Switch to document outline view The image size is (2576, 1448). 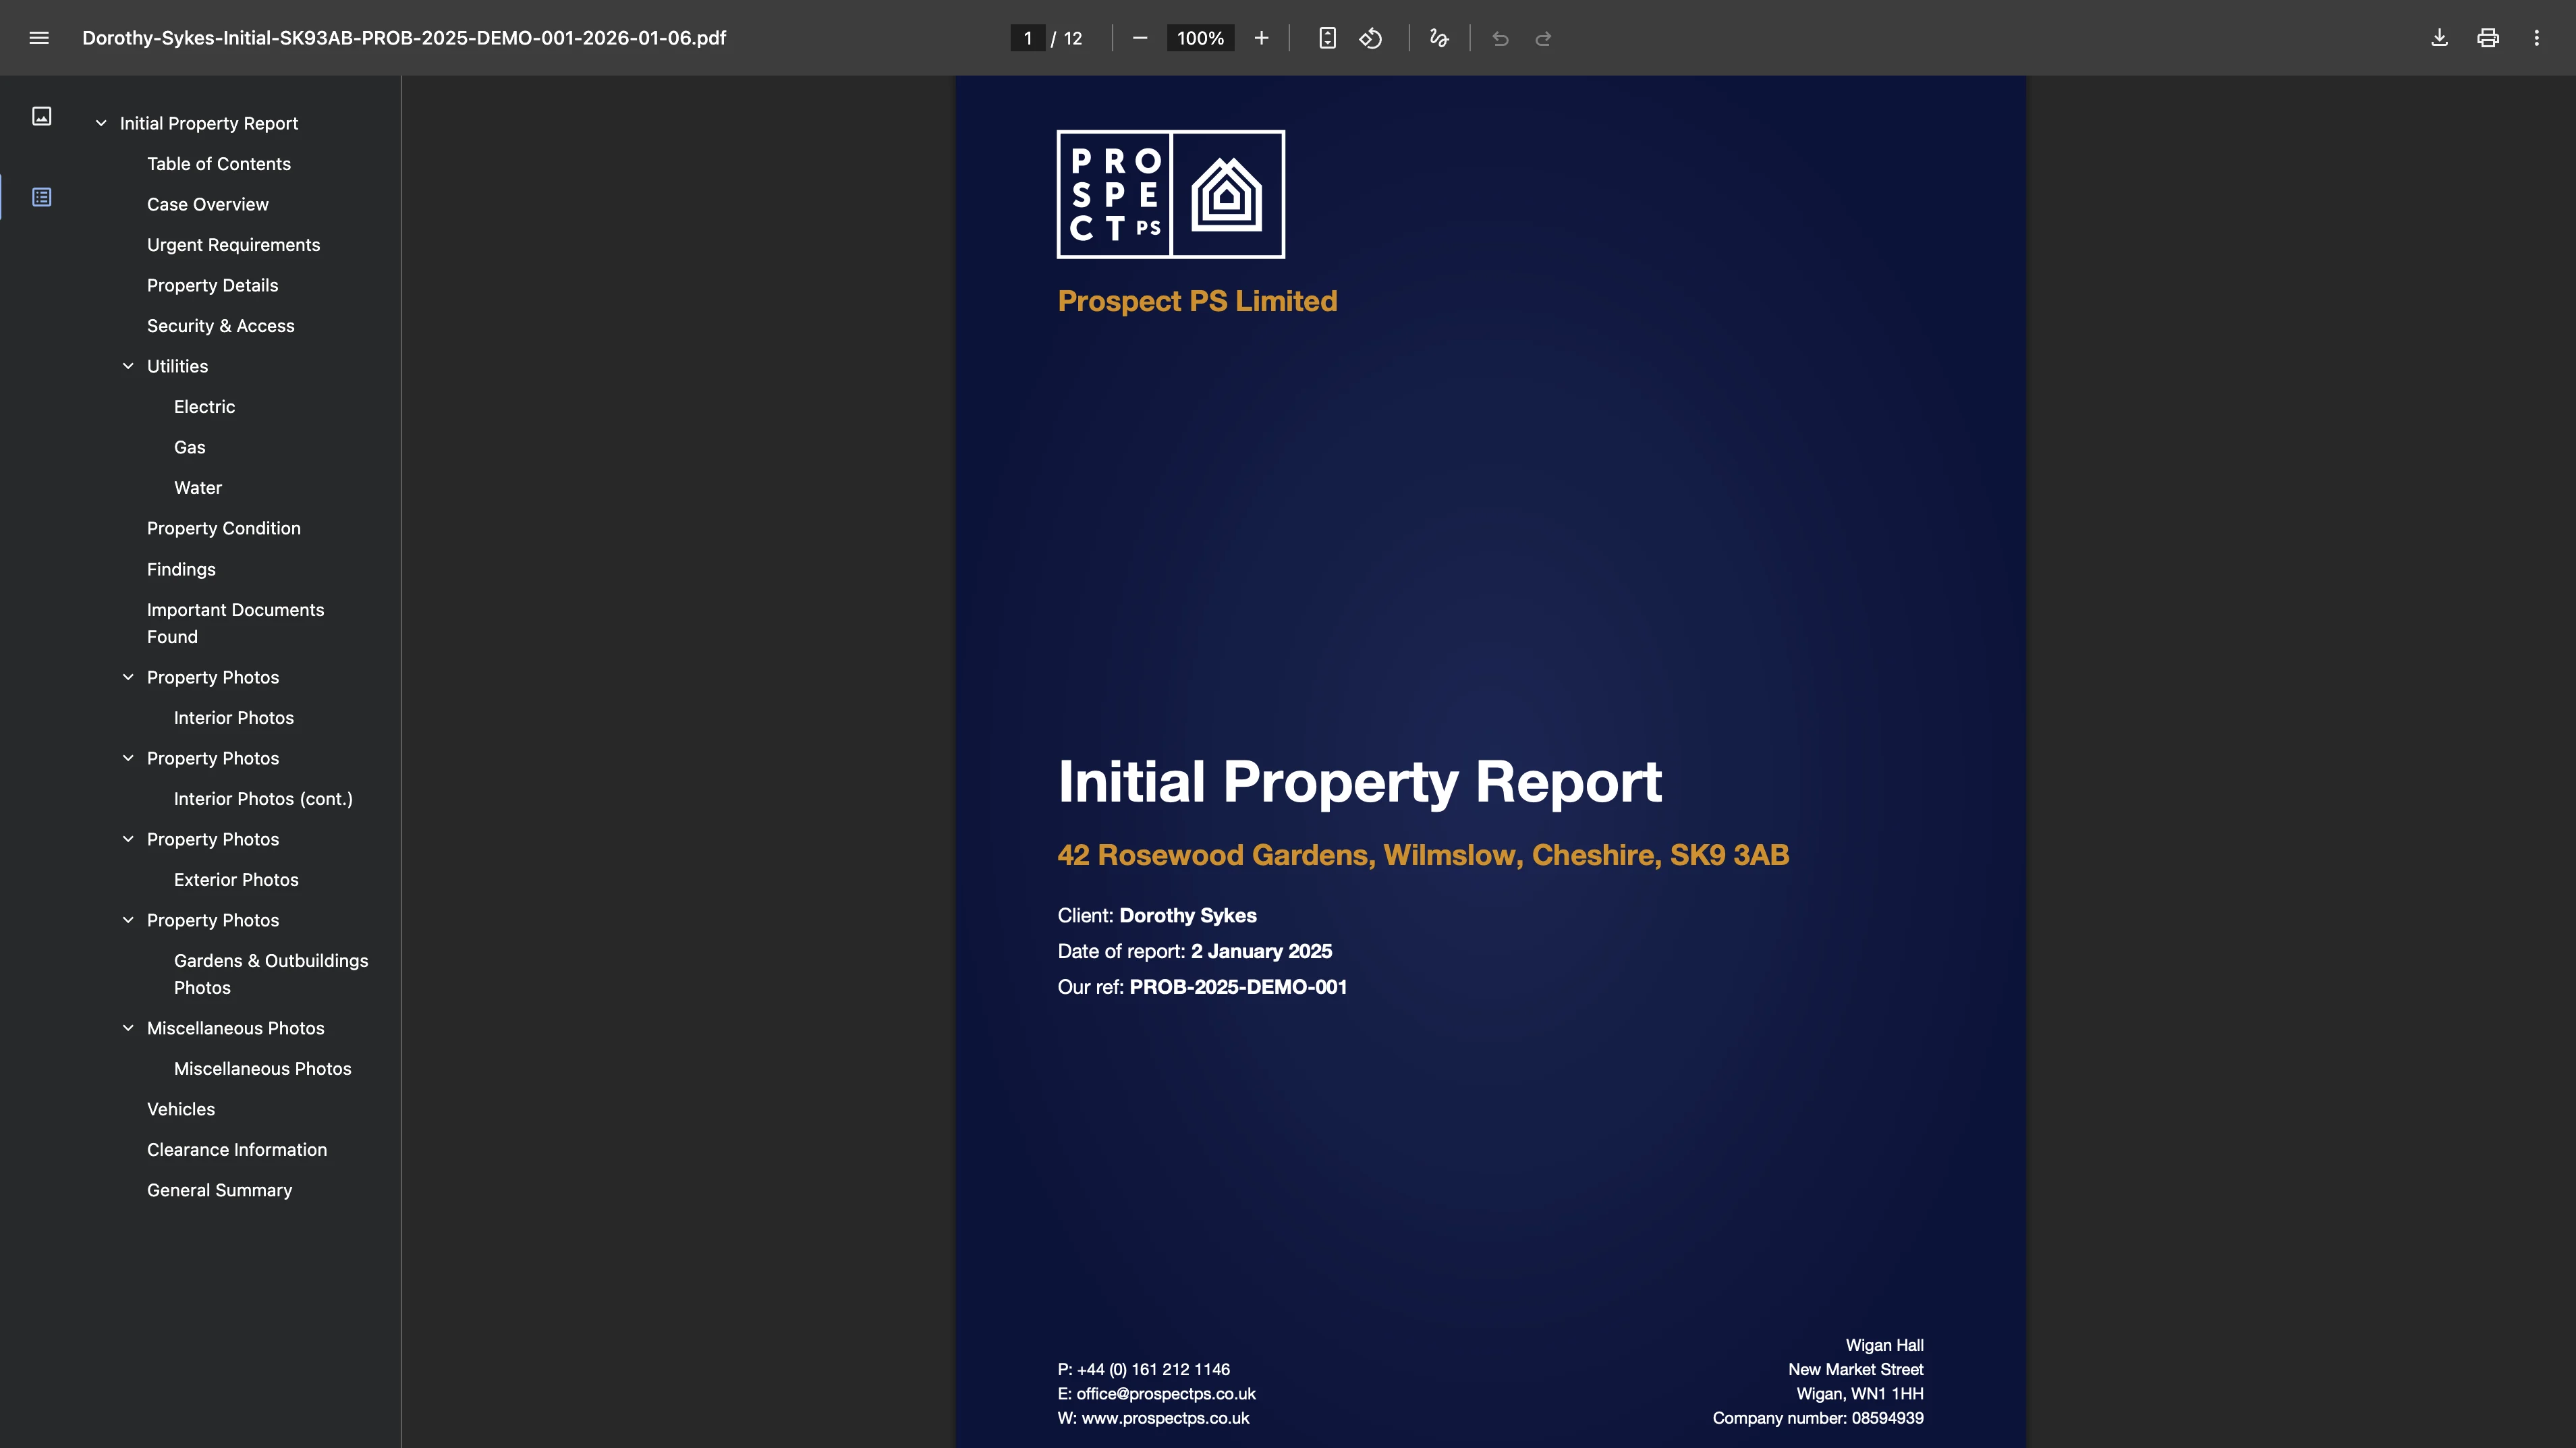coord(42,197)
